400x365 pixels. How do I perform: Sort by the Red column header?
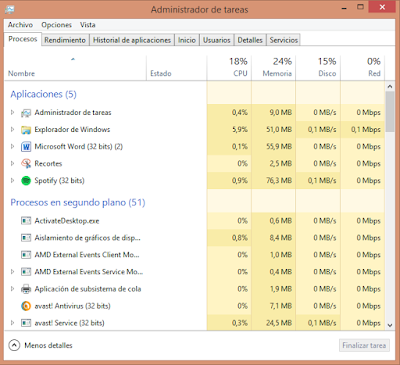click(374, 73)
